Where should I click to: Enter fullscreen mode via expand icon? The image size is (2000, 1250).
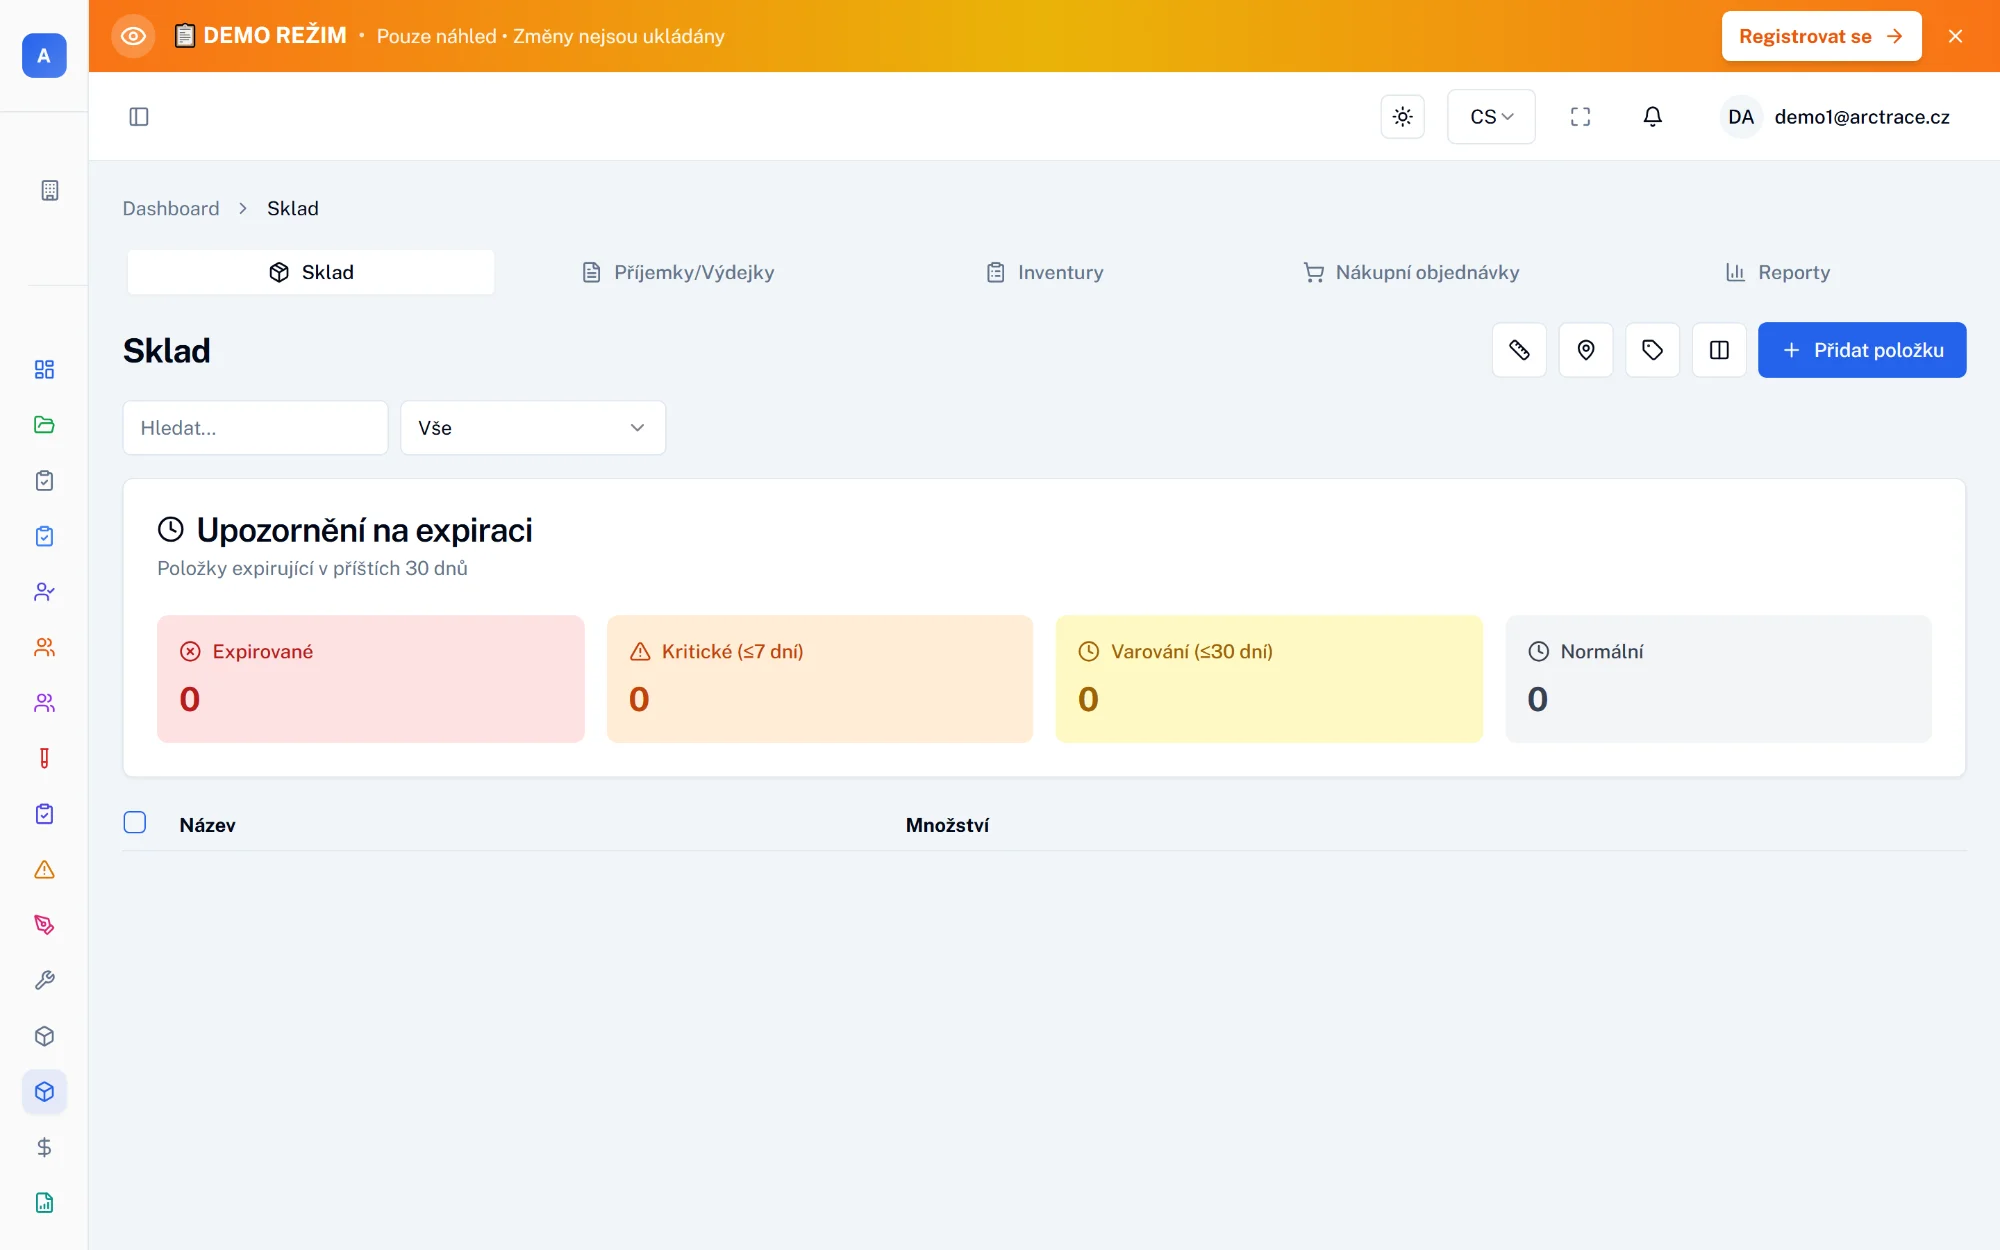coord(1580,117)
